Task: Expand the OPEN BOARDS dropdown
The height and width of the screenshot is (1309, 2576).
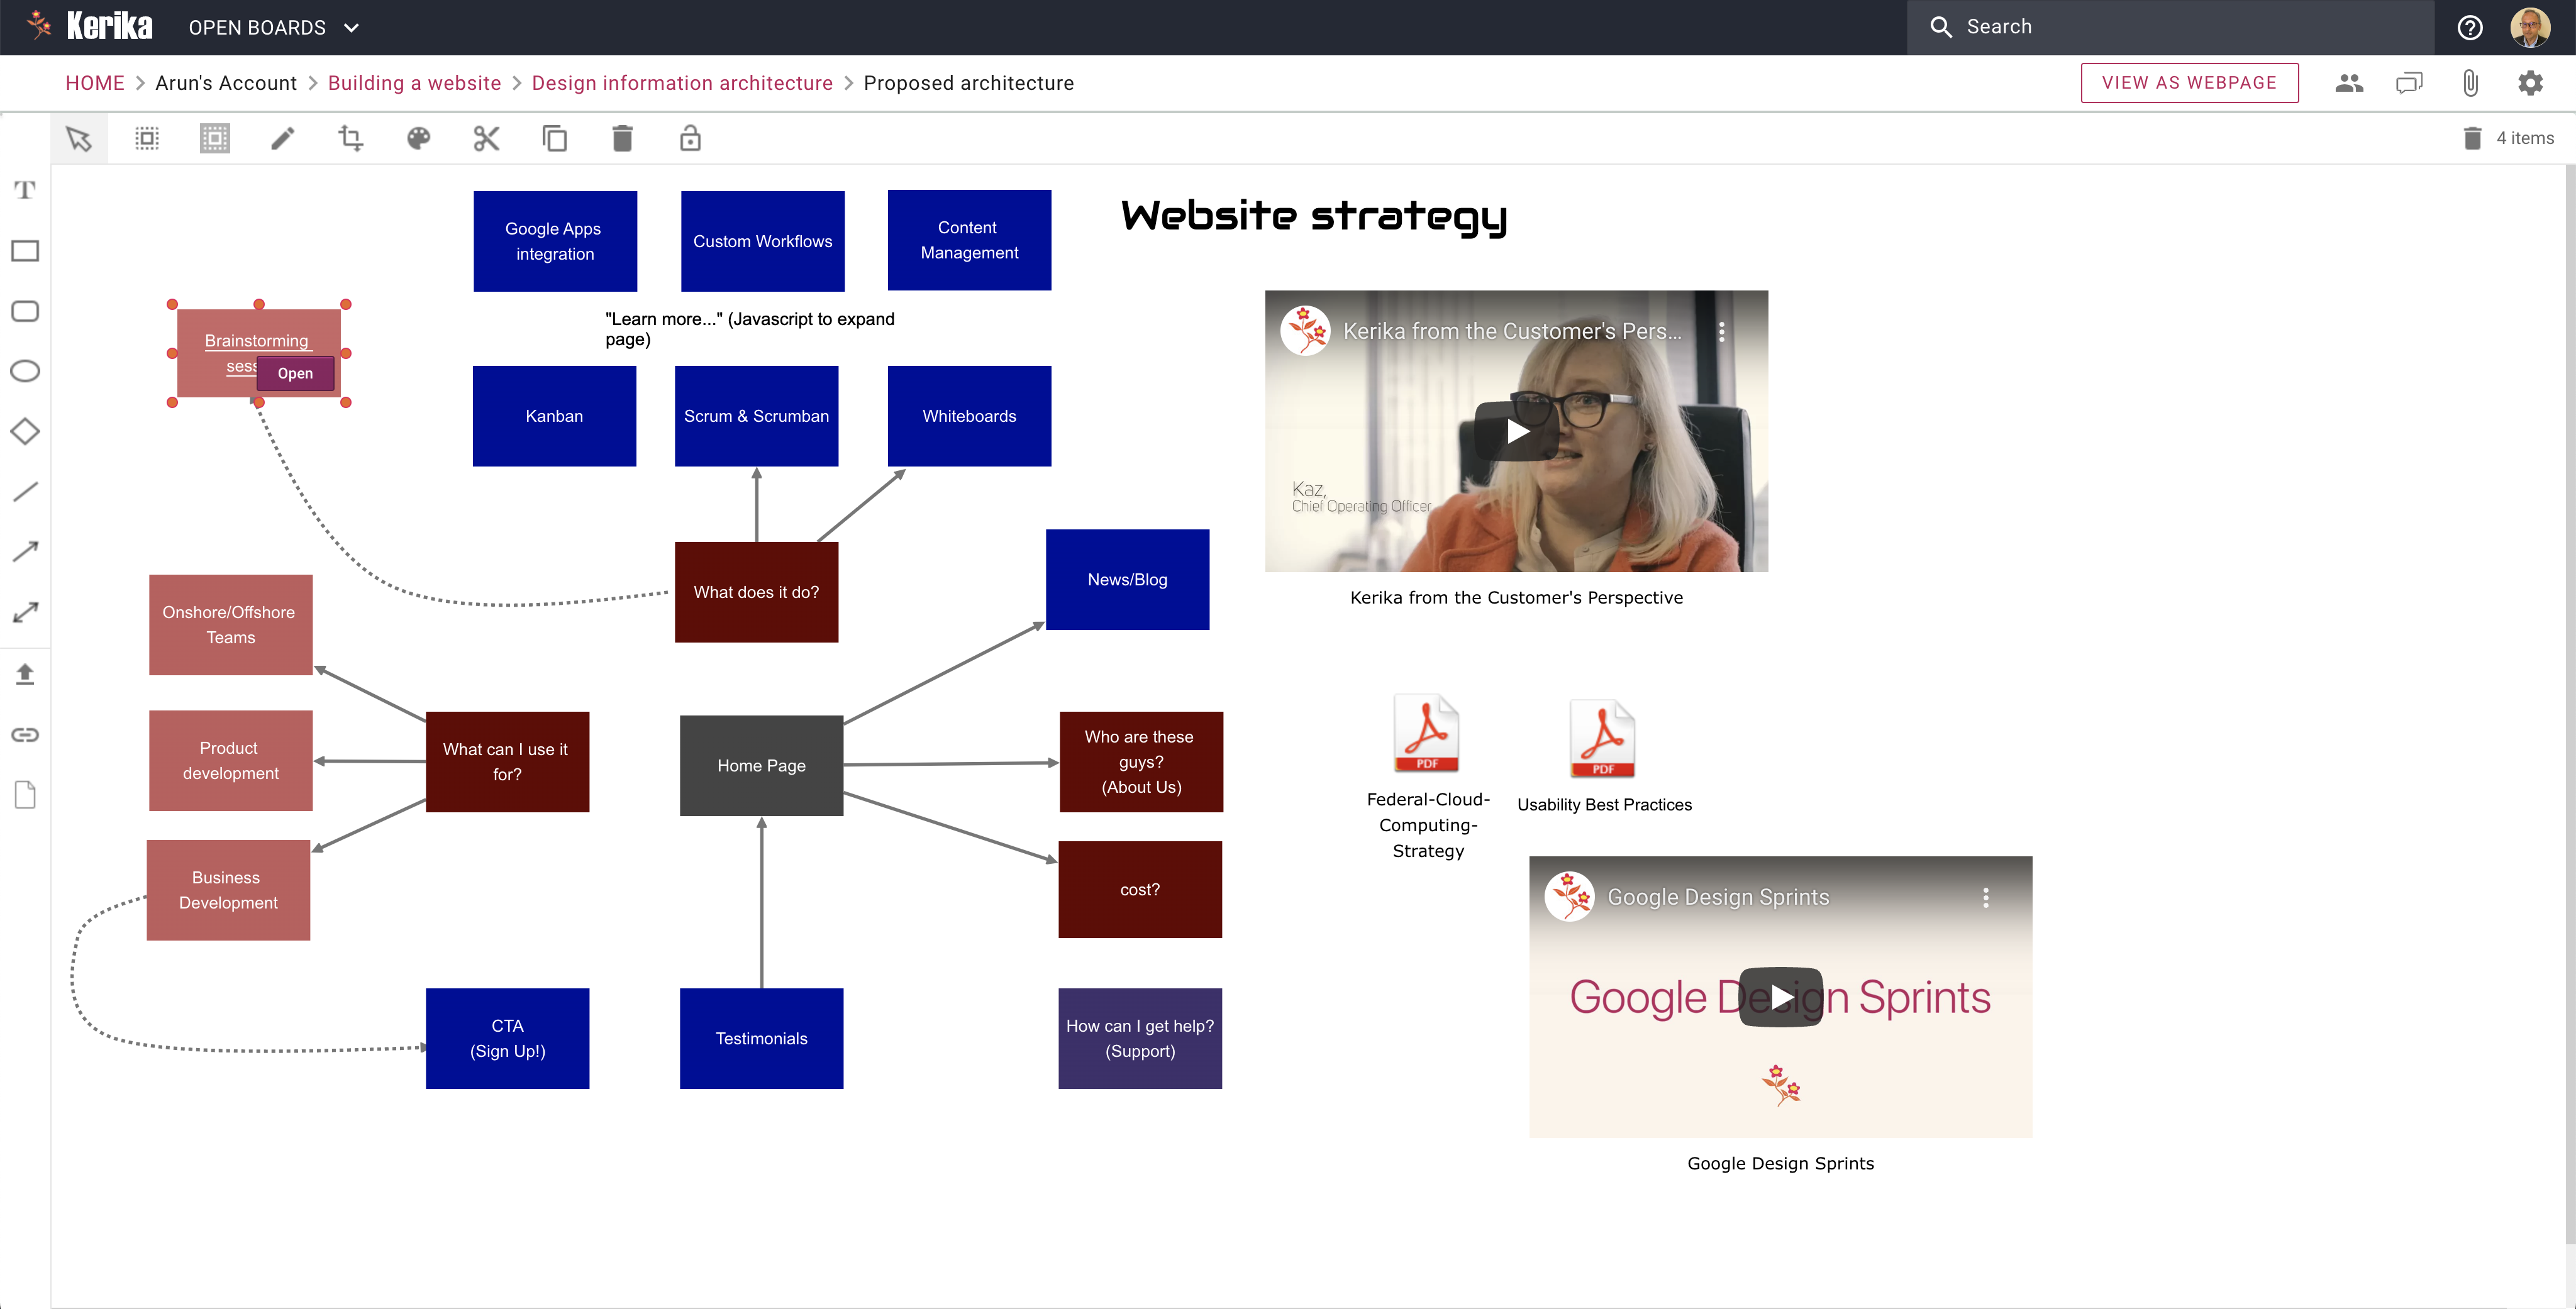Action: click(x=273, y=27)
